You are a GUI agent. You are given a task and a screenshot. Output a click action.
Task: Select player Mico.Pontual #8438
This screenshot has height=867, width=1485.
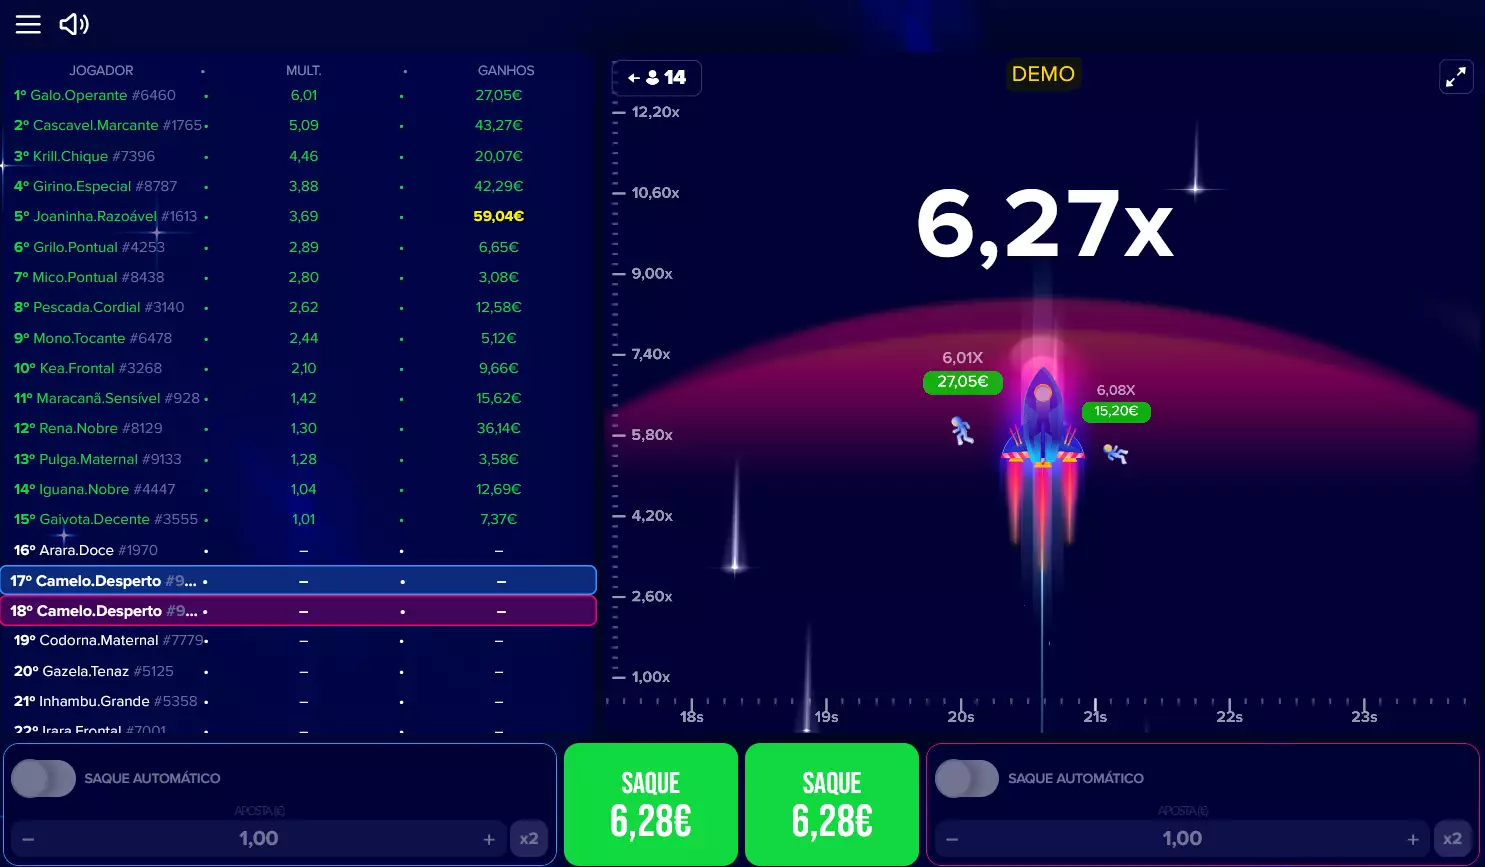point(89,277)
